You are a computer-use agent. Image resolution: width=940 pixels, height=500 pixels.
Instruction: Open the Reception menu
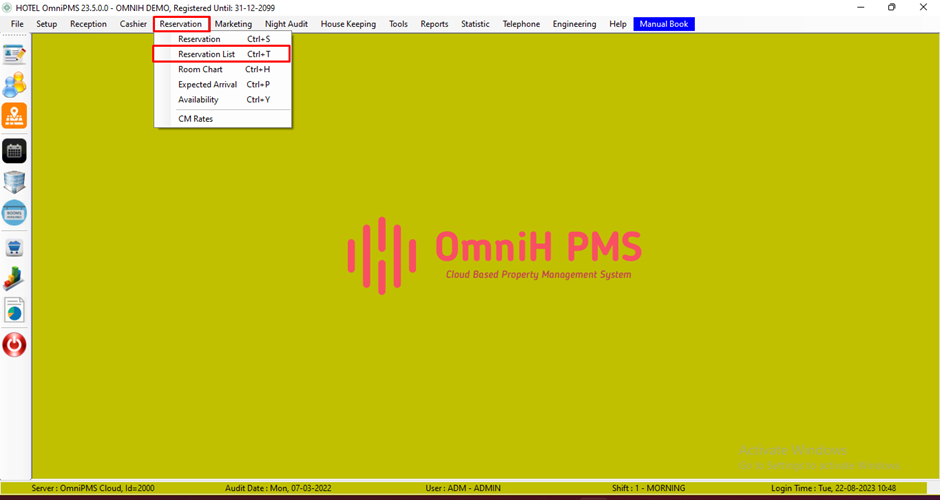[x=88, y=24]
